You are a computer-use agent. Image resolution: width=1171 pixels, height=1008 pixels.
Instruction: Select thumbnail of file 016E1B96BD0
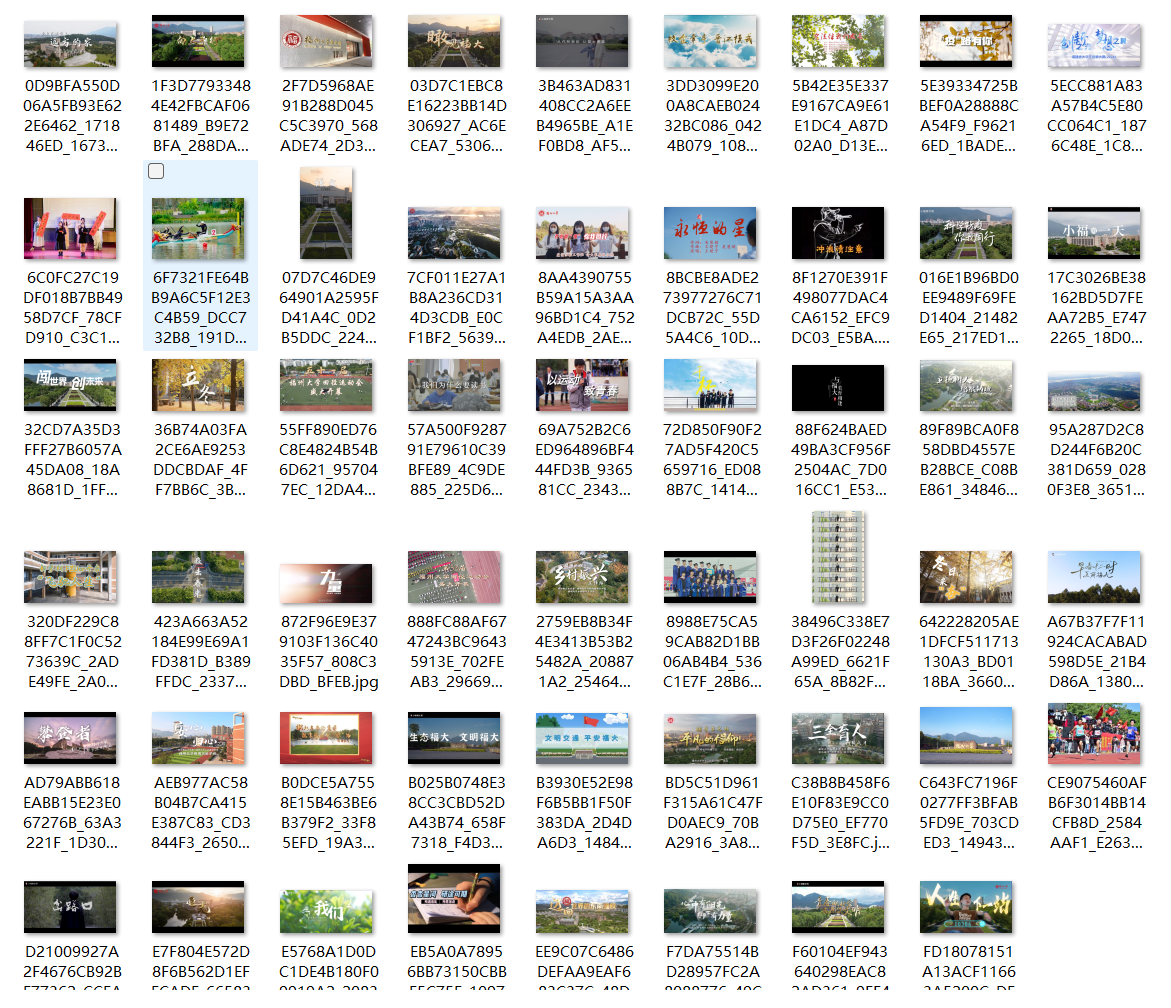coord(966,233)
